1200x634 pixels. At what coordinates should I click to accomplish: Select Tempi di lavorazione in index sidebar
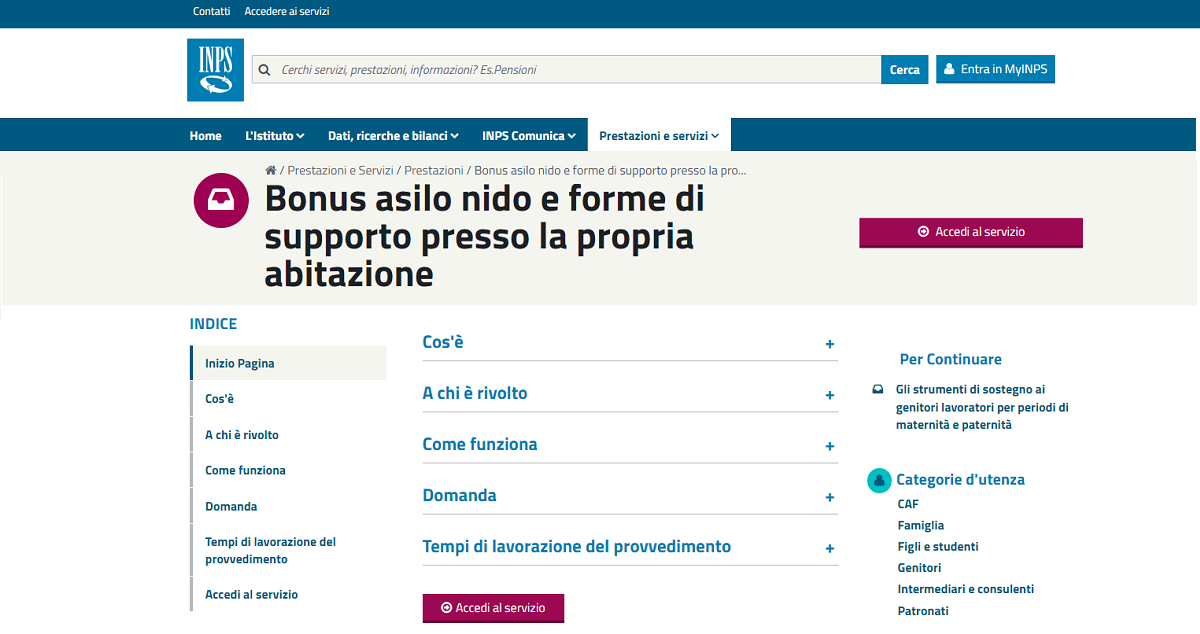point(270,550)
